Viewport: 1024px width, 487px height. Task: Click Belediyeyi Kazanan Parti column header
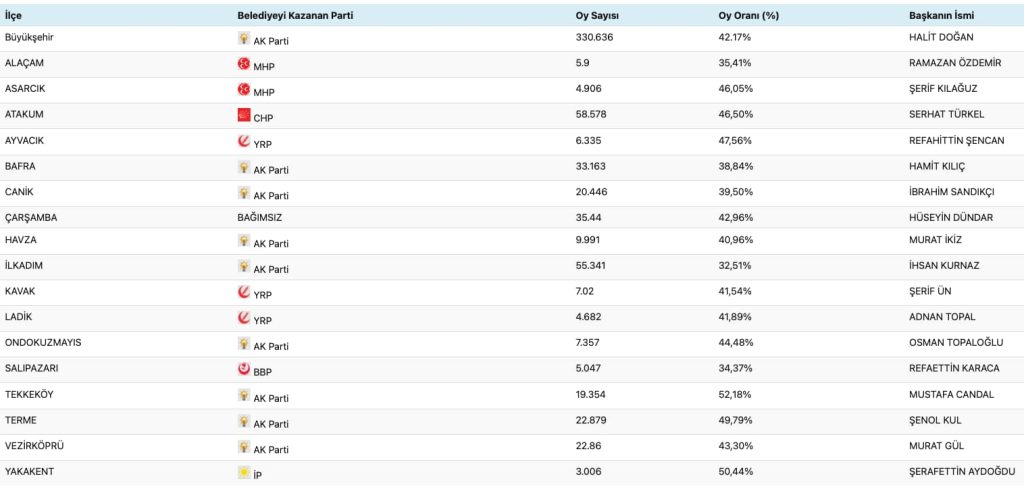click(x=295, y=16)
